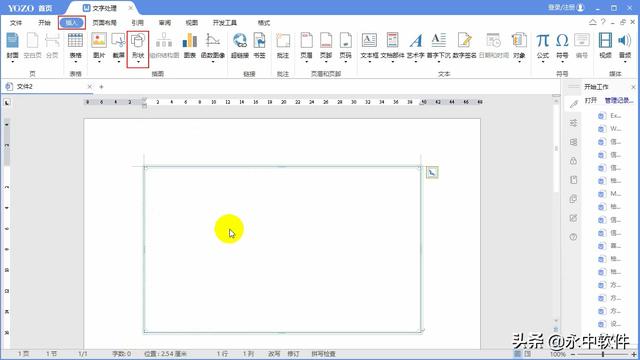Expand the 形状 dropdown arrow

[138, 62]
